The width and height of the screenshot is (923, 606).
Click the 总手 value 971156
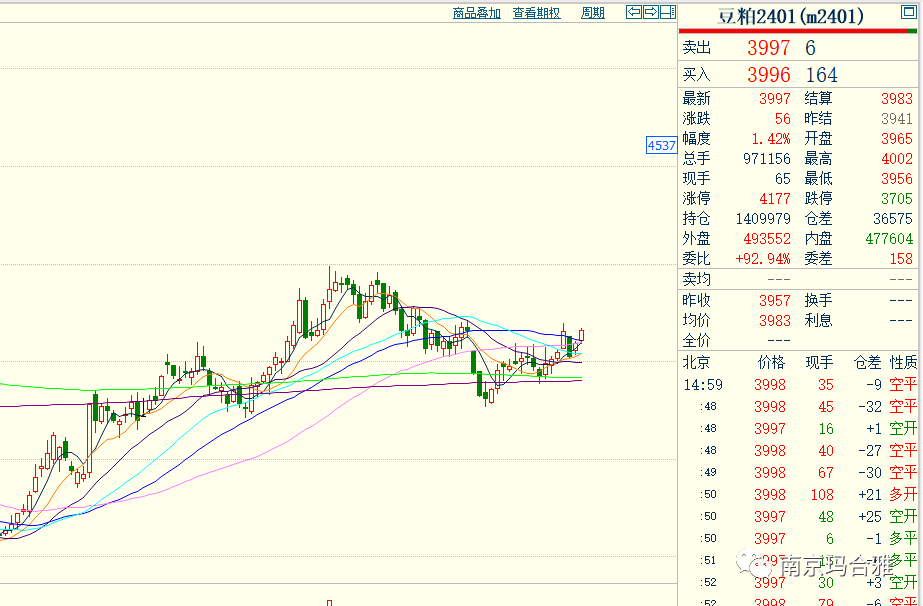click(x=766, y=159)
